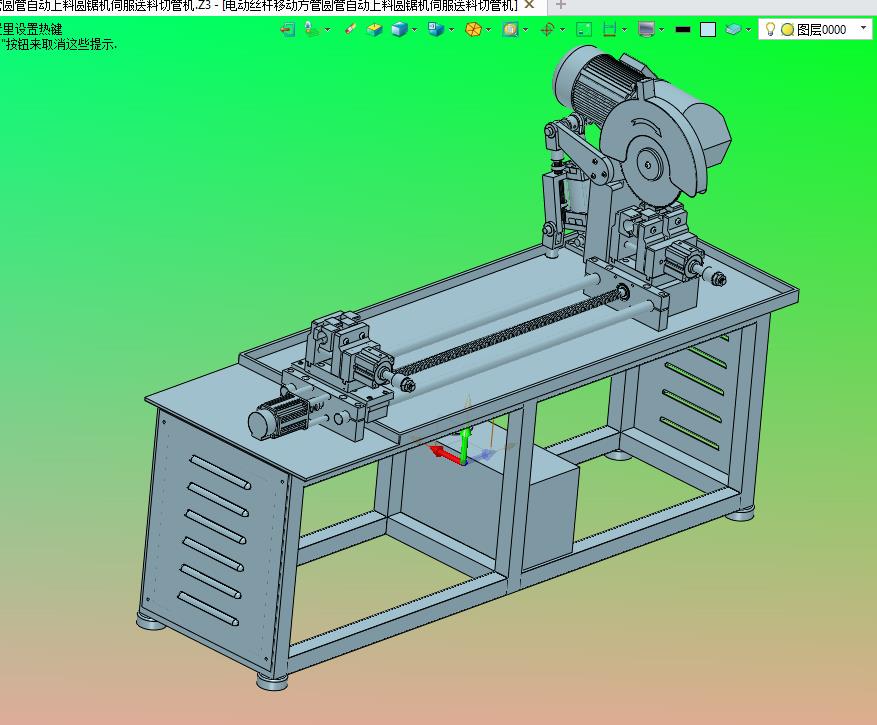Click the light blue face color swatch
Viewport: 877px width, 725px height.
[x=708, y=29]
